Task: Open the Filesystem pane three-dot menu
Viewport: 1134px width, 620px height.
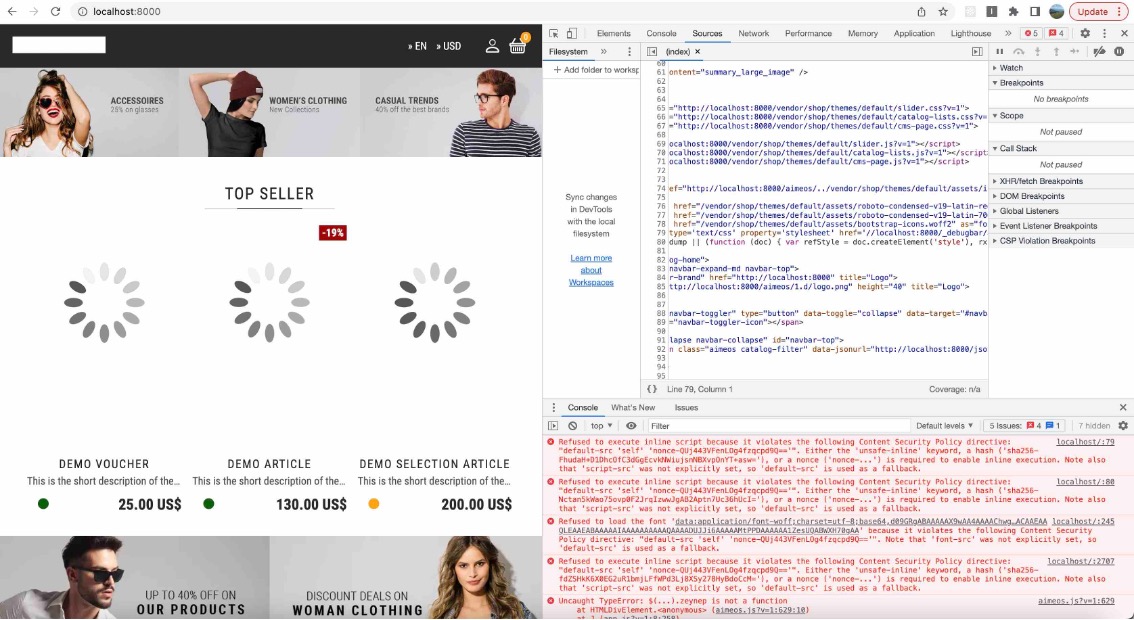Action: tap(629, 52)
